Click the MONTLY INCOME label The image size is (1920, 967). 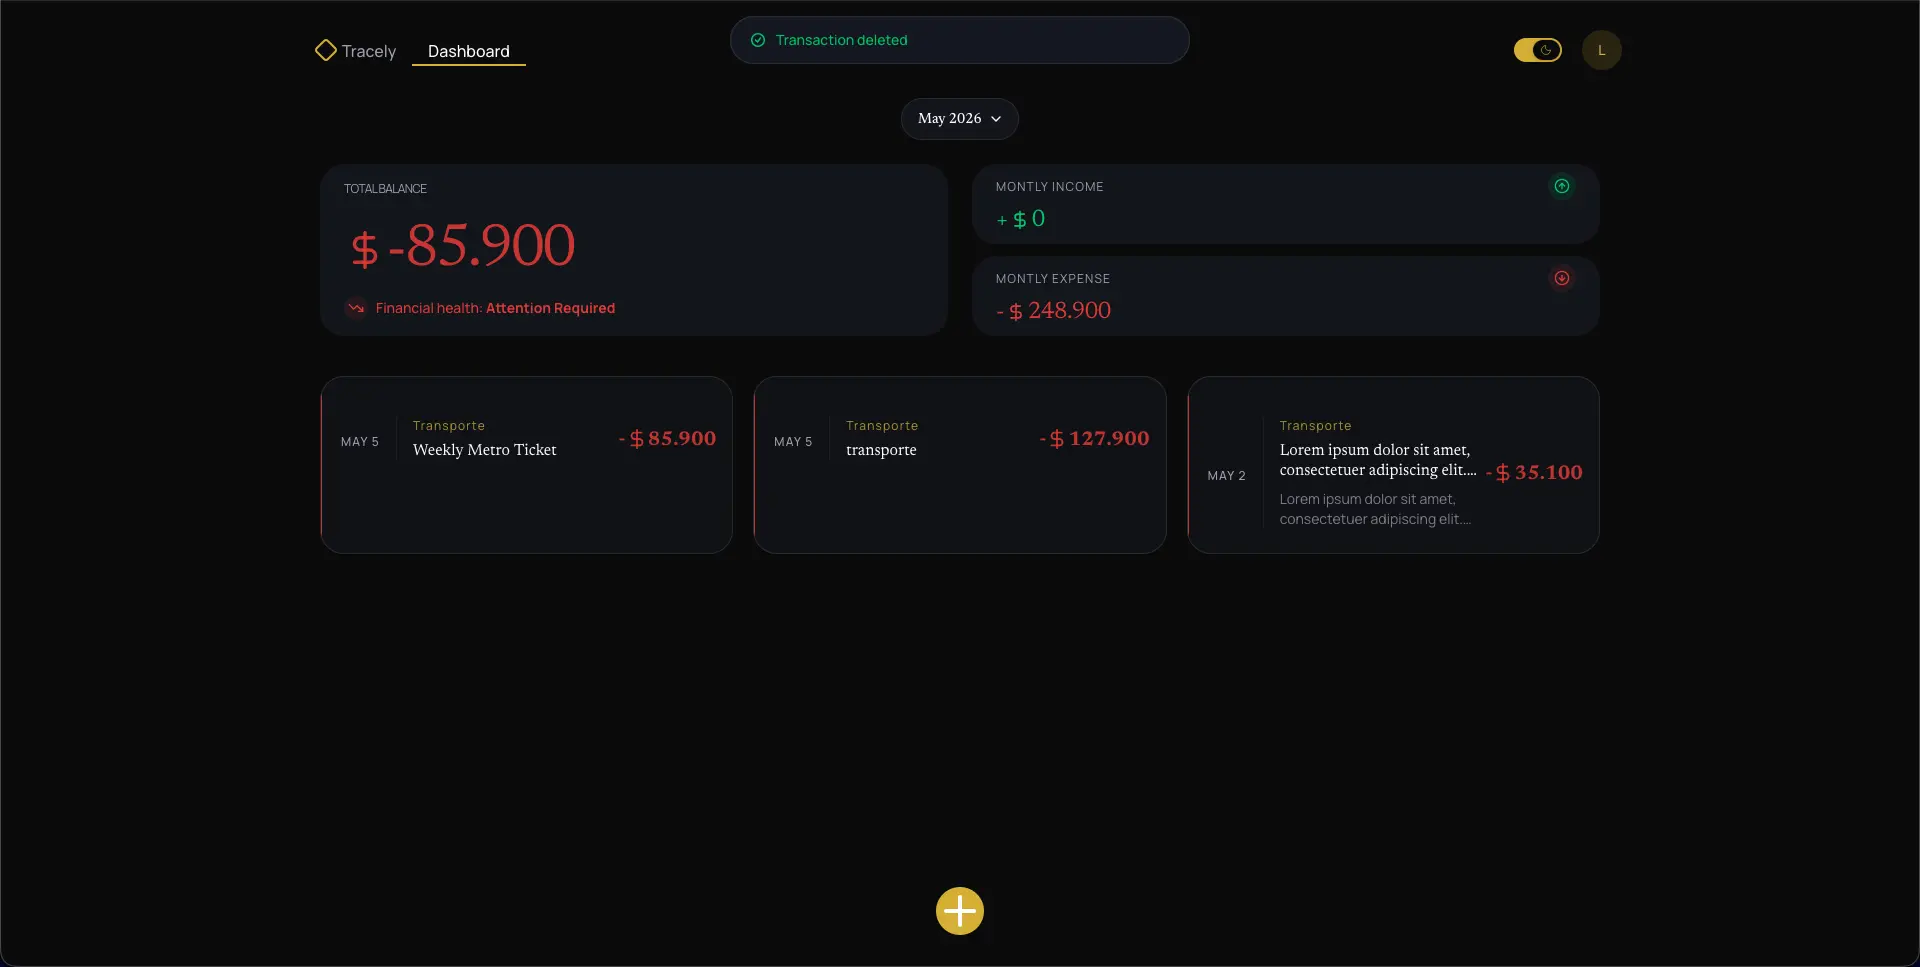[1050, 187]
